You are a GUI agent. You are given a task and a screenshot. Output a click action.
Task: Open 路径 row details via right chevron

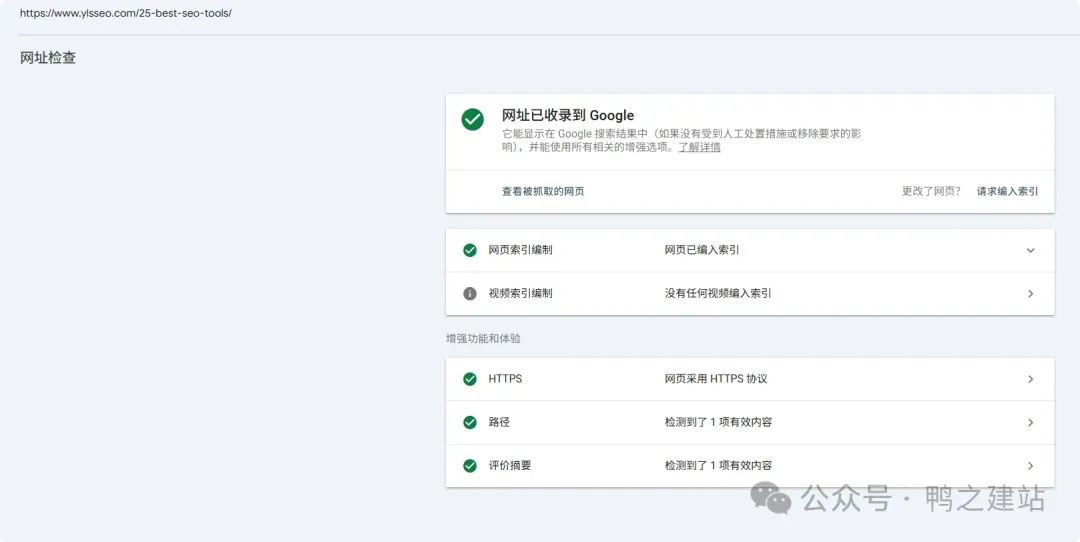click(1030, 422)
